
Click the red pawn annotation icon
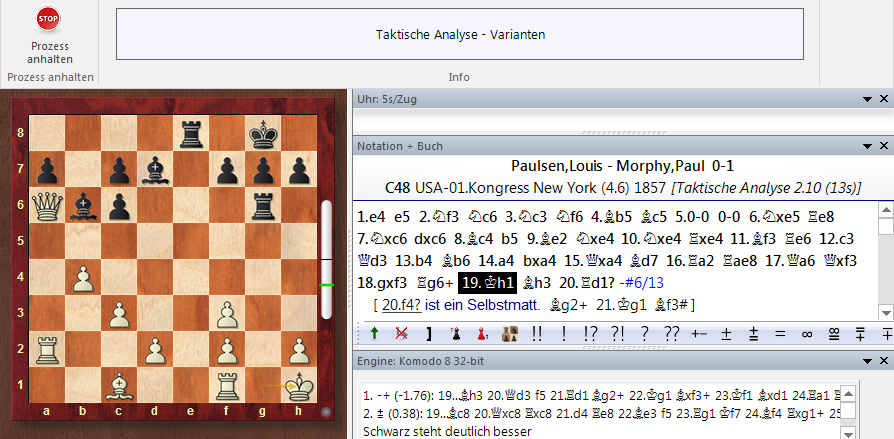pyautogui.click(x=481, y=333)
